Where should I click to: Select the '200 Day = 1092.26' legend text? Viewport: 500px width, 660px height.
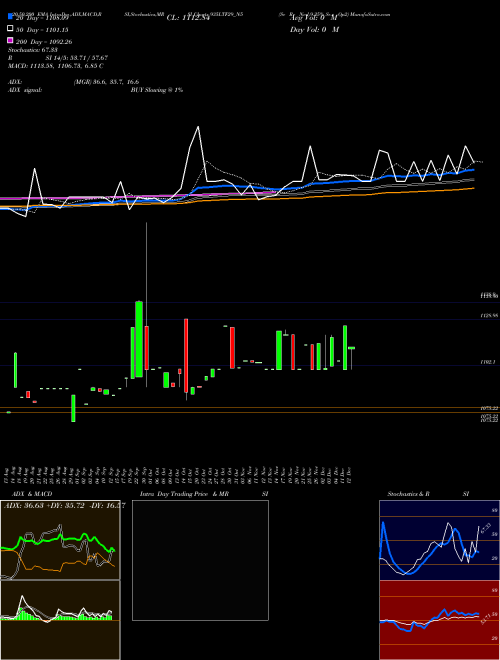coord(44,42)
